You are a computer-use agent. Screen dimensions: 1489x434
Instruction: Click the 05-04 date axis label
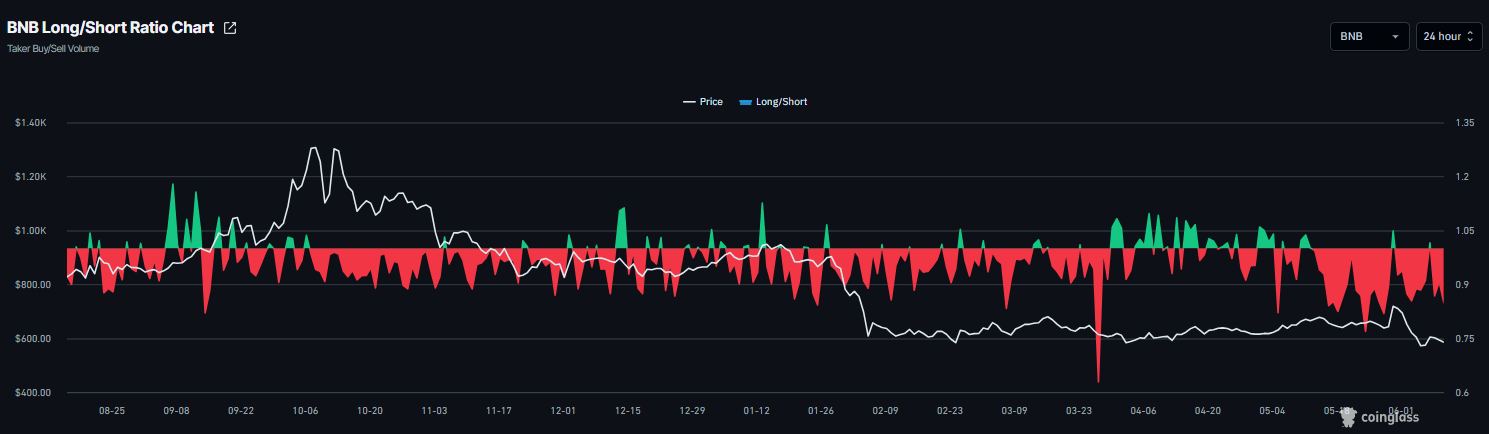coord(1273,411)
